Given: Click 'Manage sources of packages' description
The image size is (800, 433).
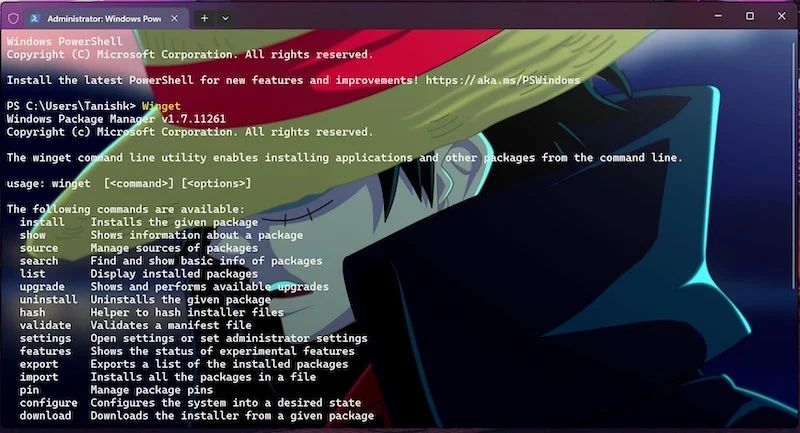Looking at the screenshot, I should 174,248.
